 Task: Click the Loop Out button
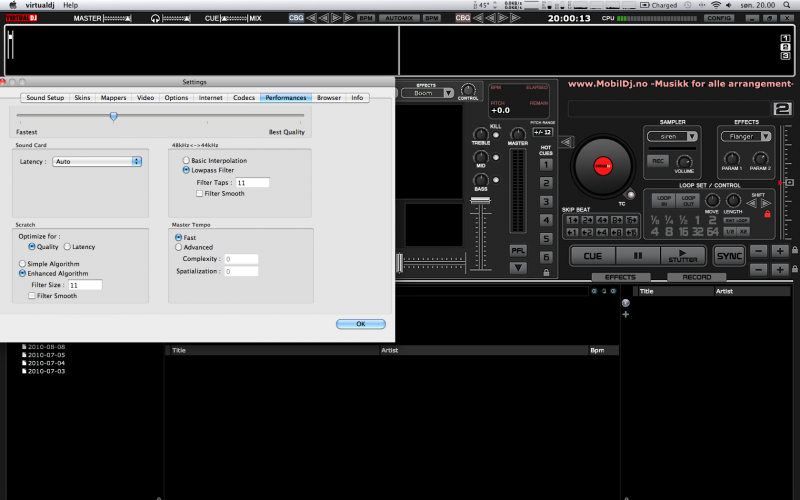point(688,201)
